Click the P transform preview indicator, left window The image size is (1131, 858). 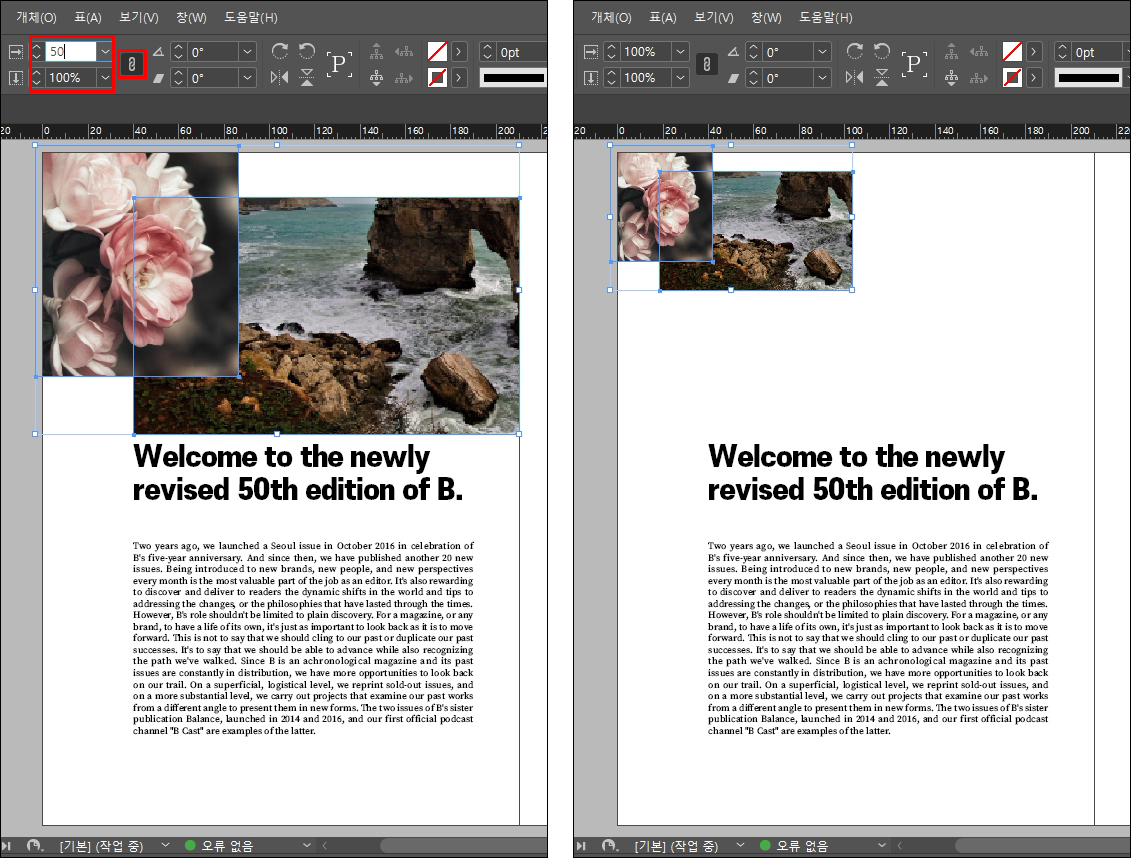[339, 64]
